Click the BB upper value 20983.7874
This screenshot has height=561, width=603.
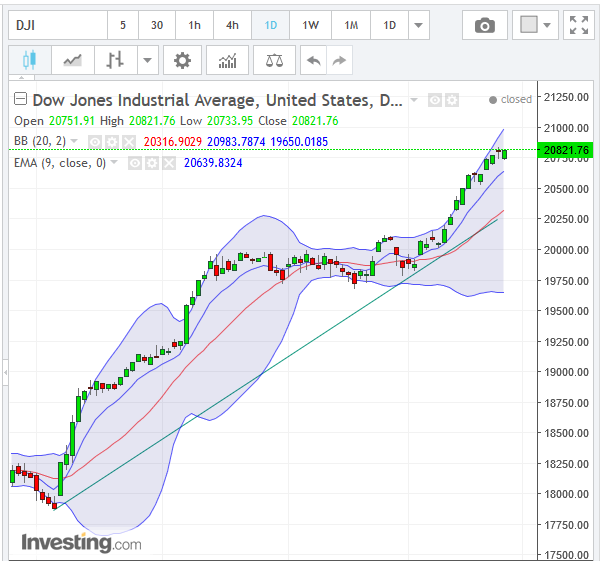[x=236, y=142]
